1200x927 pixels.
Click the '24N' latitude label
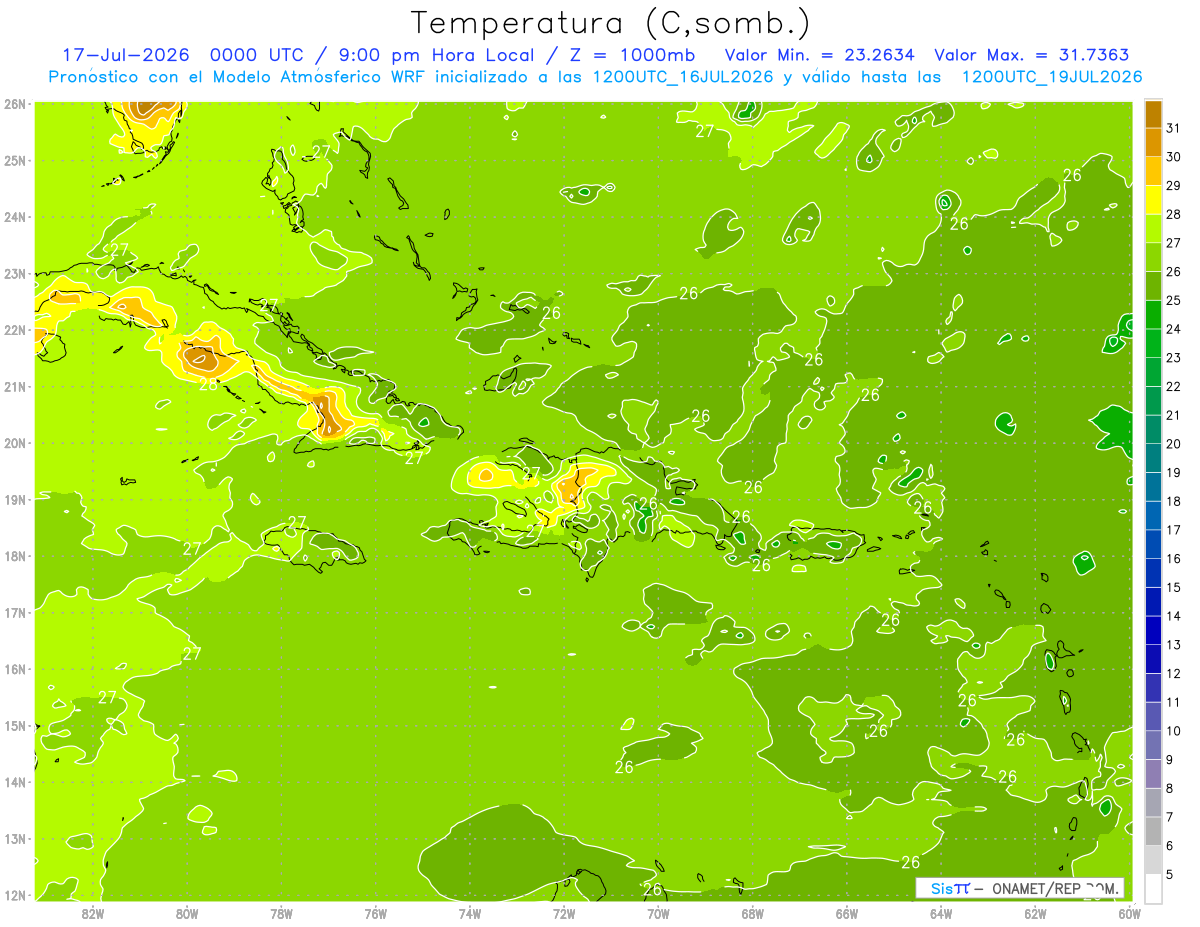(x=15, y=216)
